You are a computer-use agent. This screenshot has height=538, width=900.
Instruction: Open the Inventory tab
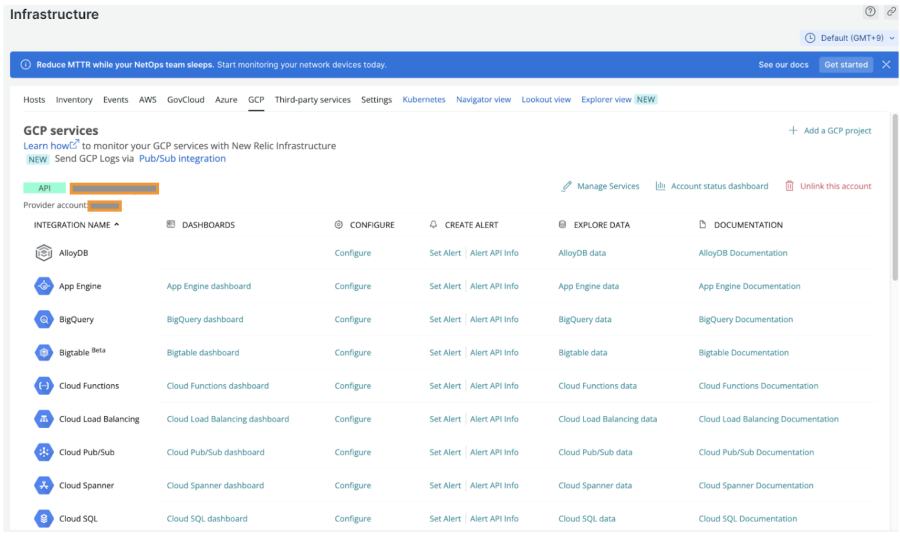74,99
